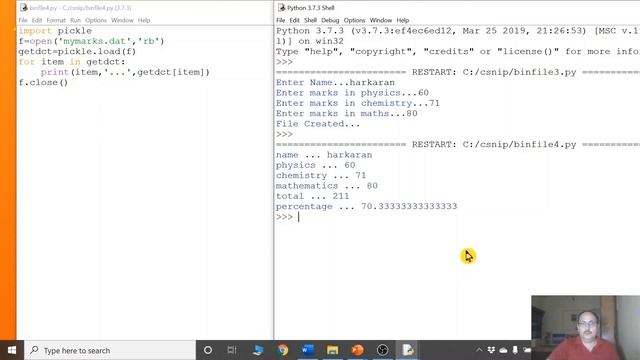The height and width of the screenshot is (360, 640).
Task: Click the 'import pickle' line in editor
Action: [55, 31]
